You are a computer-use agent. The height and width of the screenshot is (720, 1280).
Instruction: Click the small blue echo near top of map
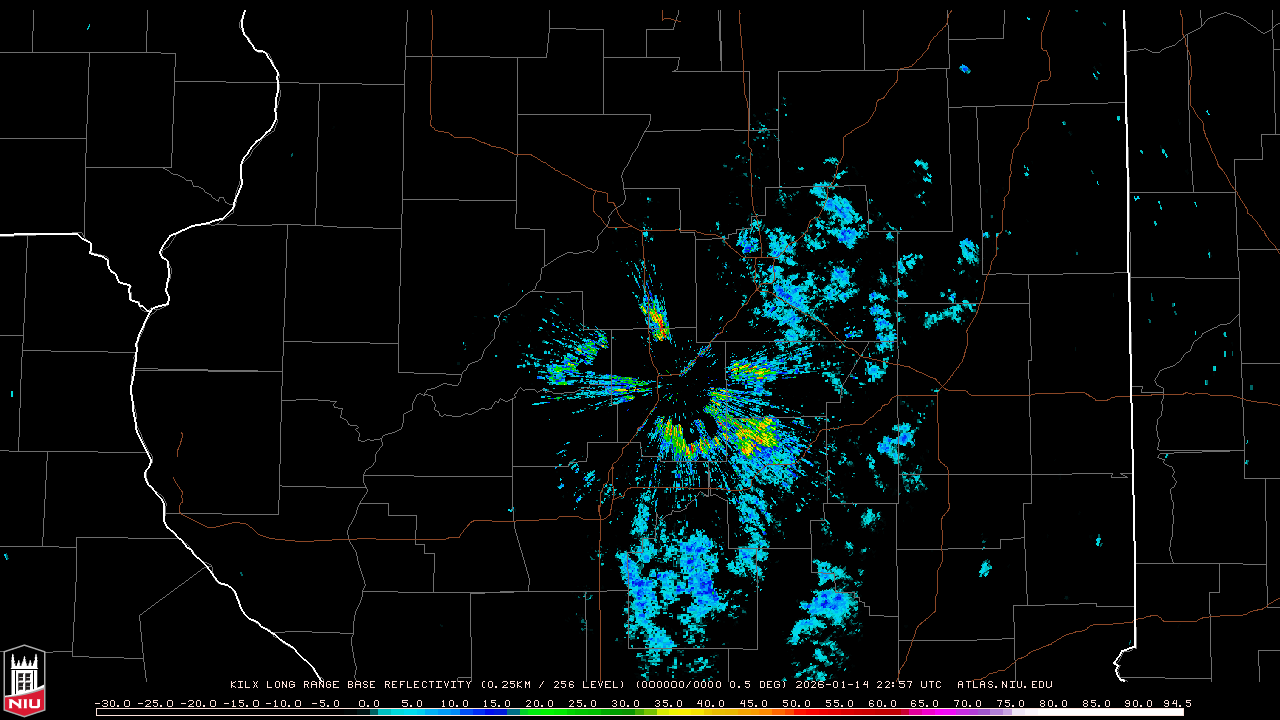click(964, 69)
